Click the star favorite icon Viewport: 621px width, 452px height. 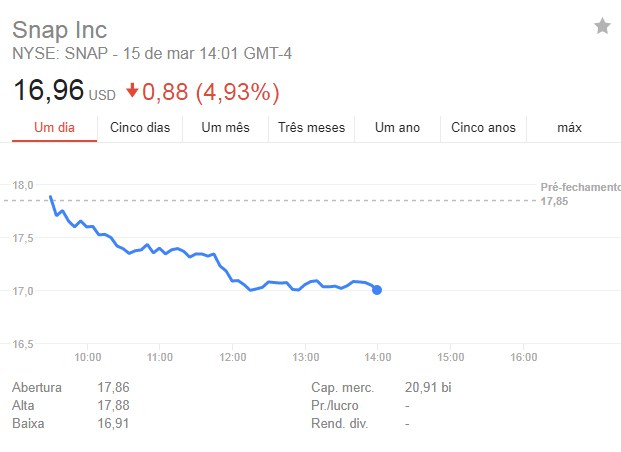(x=602, y=26)
